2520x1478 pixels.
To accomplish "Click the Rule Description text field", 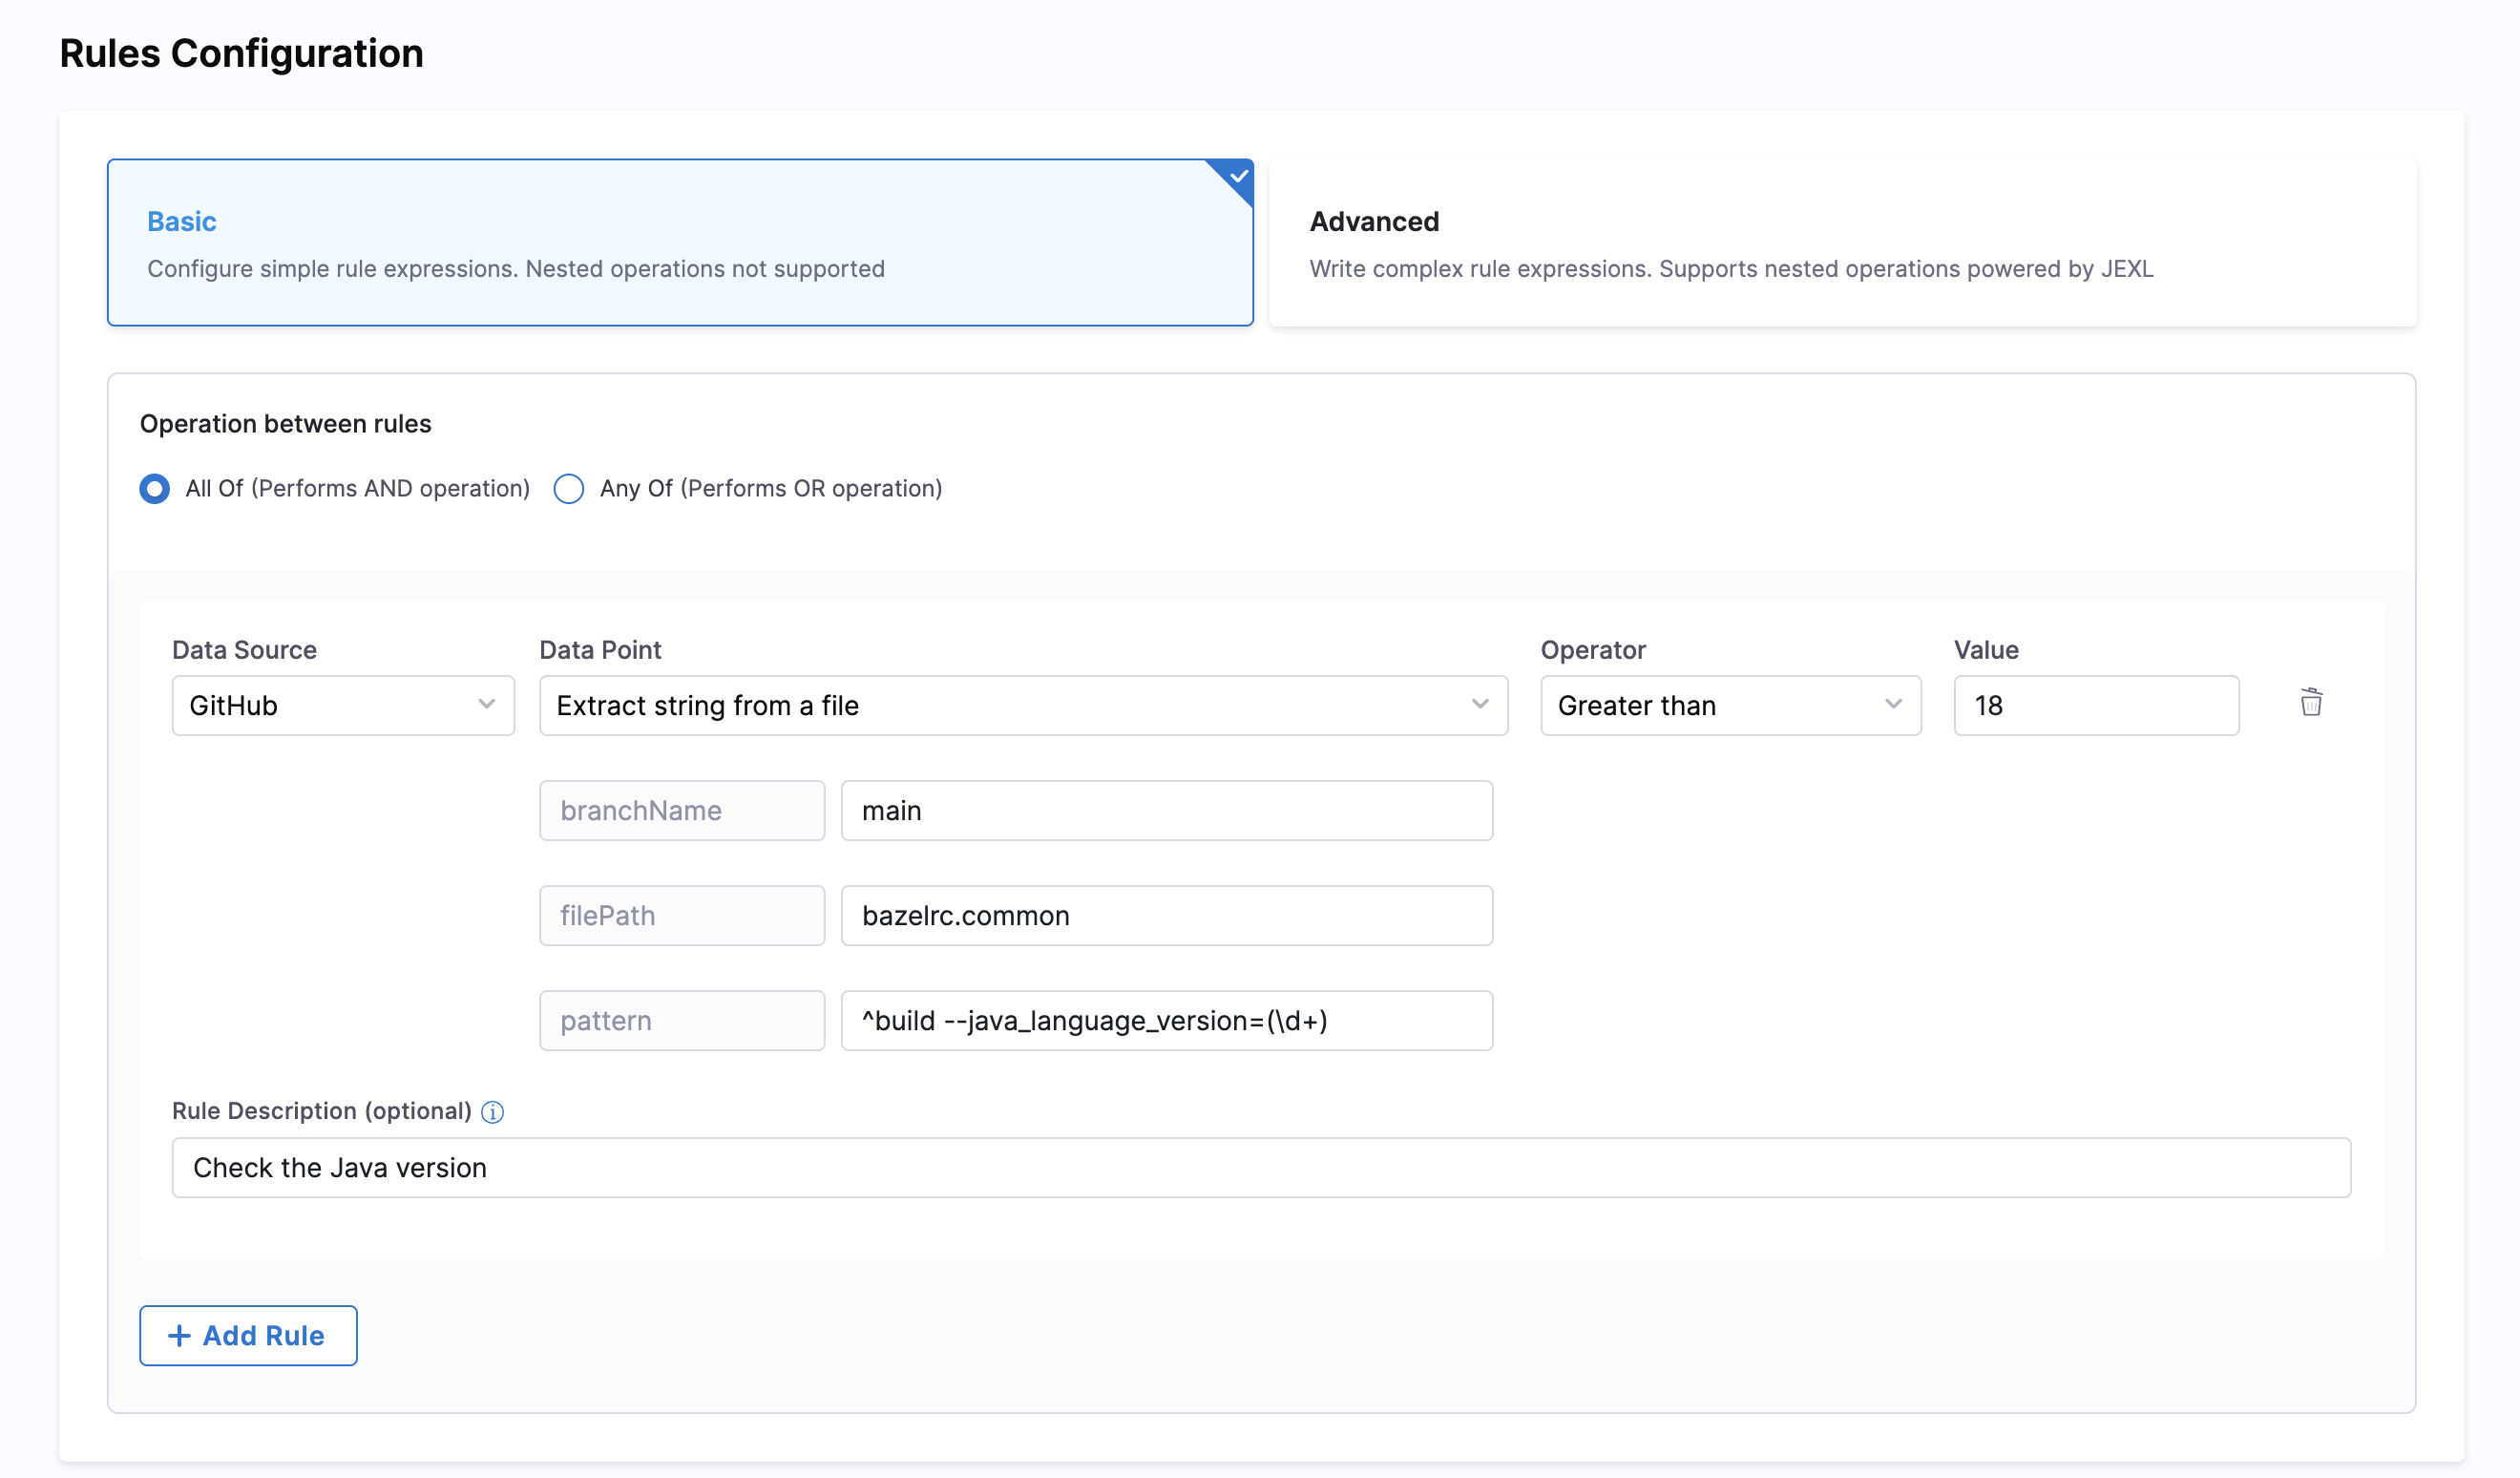I will pos(1260,1168).
